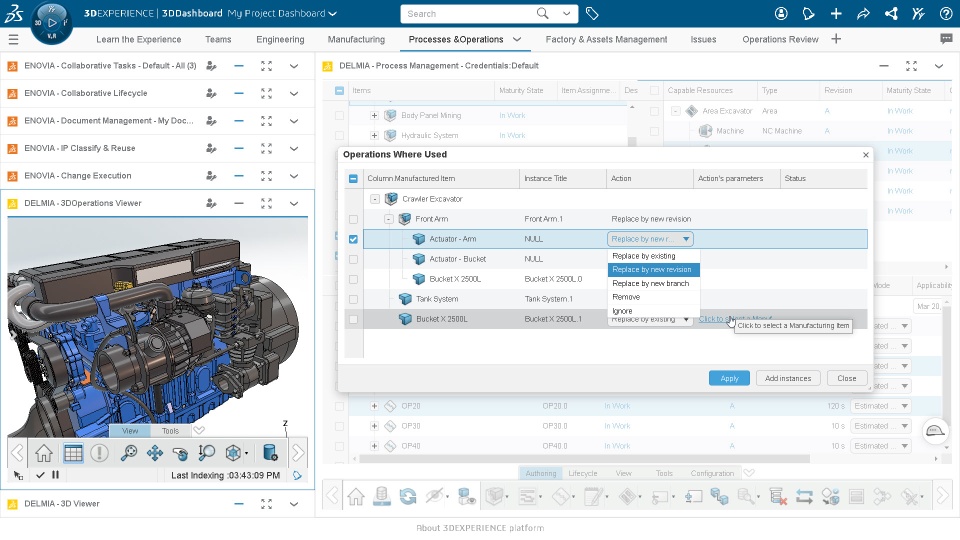This screenshot has width=960, height=540.
Task: Select the pan arrows tool in viewer
Action: (x=155, y=453)
